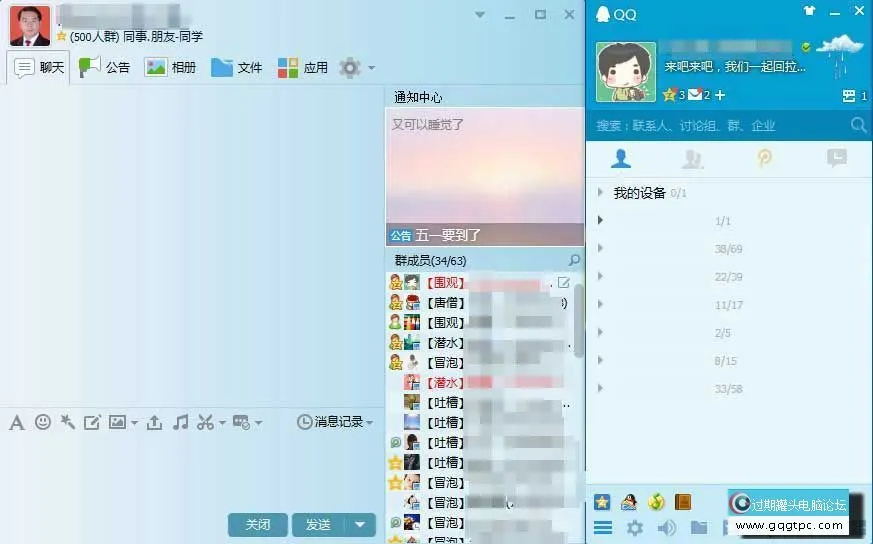Open the 文件 tab
This screenshot has width=873, height=544.
click(x=237, y=67)
